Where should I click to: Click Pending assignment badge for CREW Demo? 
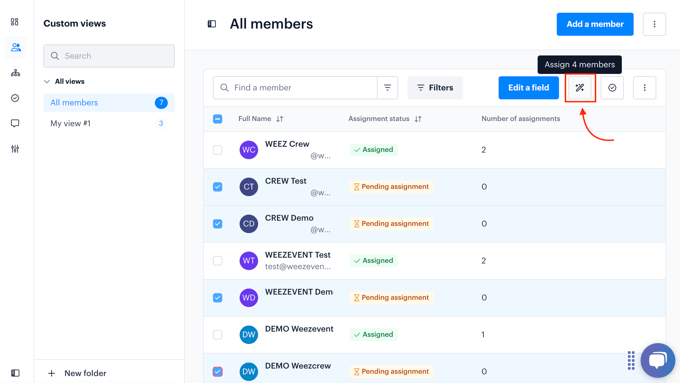(x=391, y=224)
